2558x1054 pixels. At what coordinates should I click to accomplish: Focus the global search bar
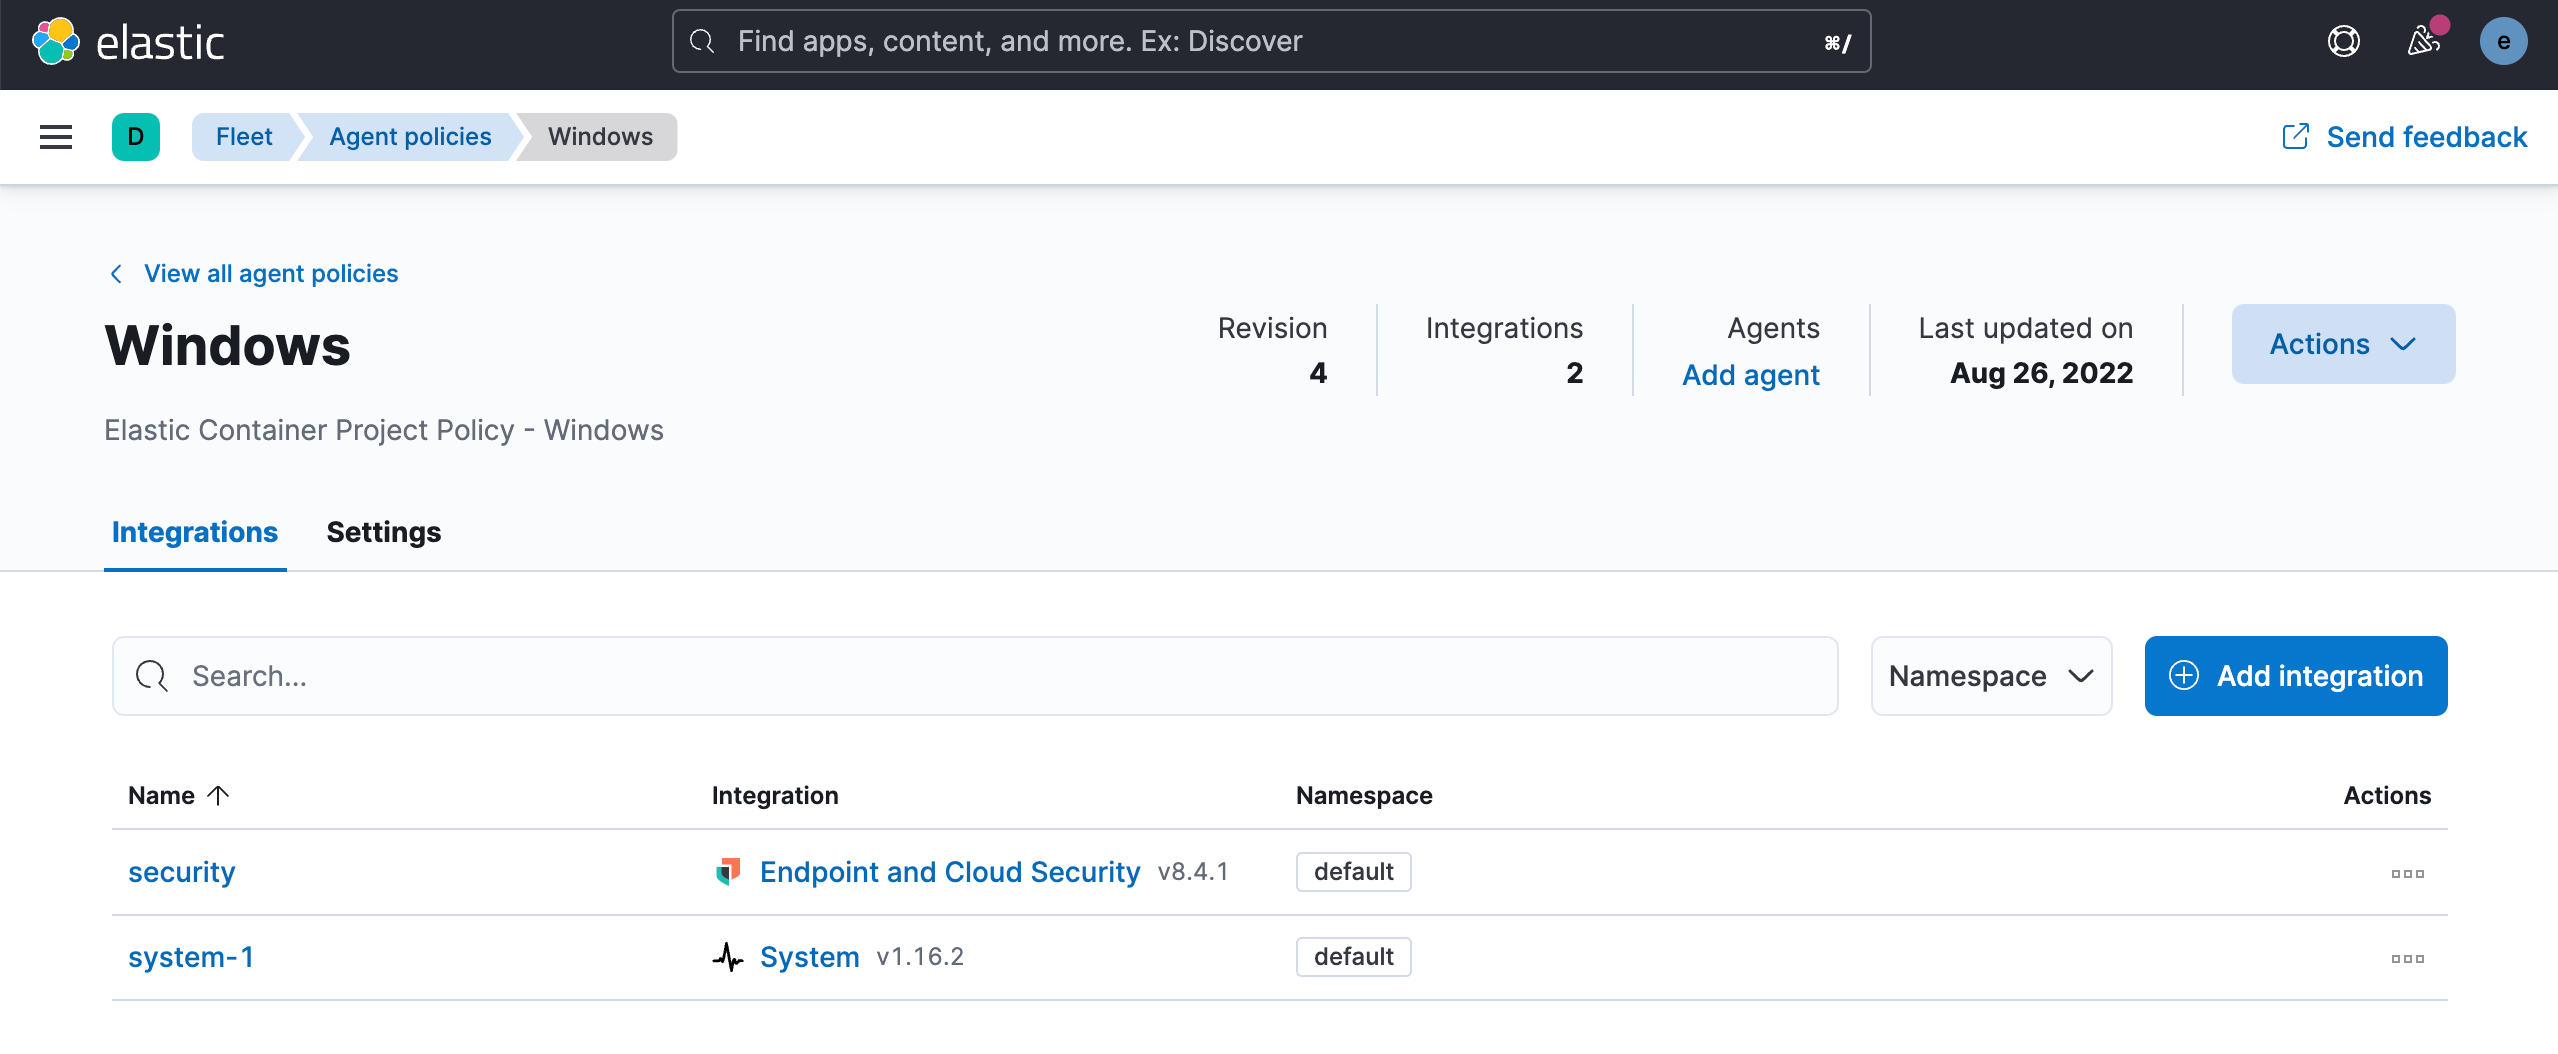[1271, 41]
